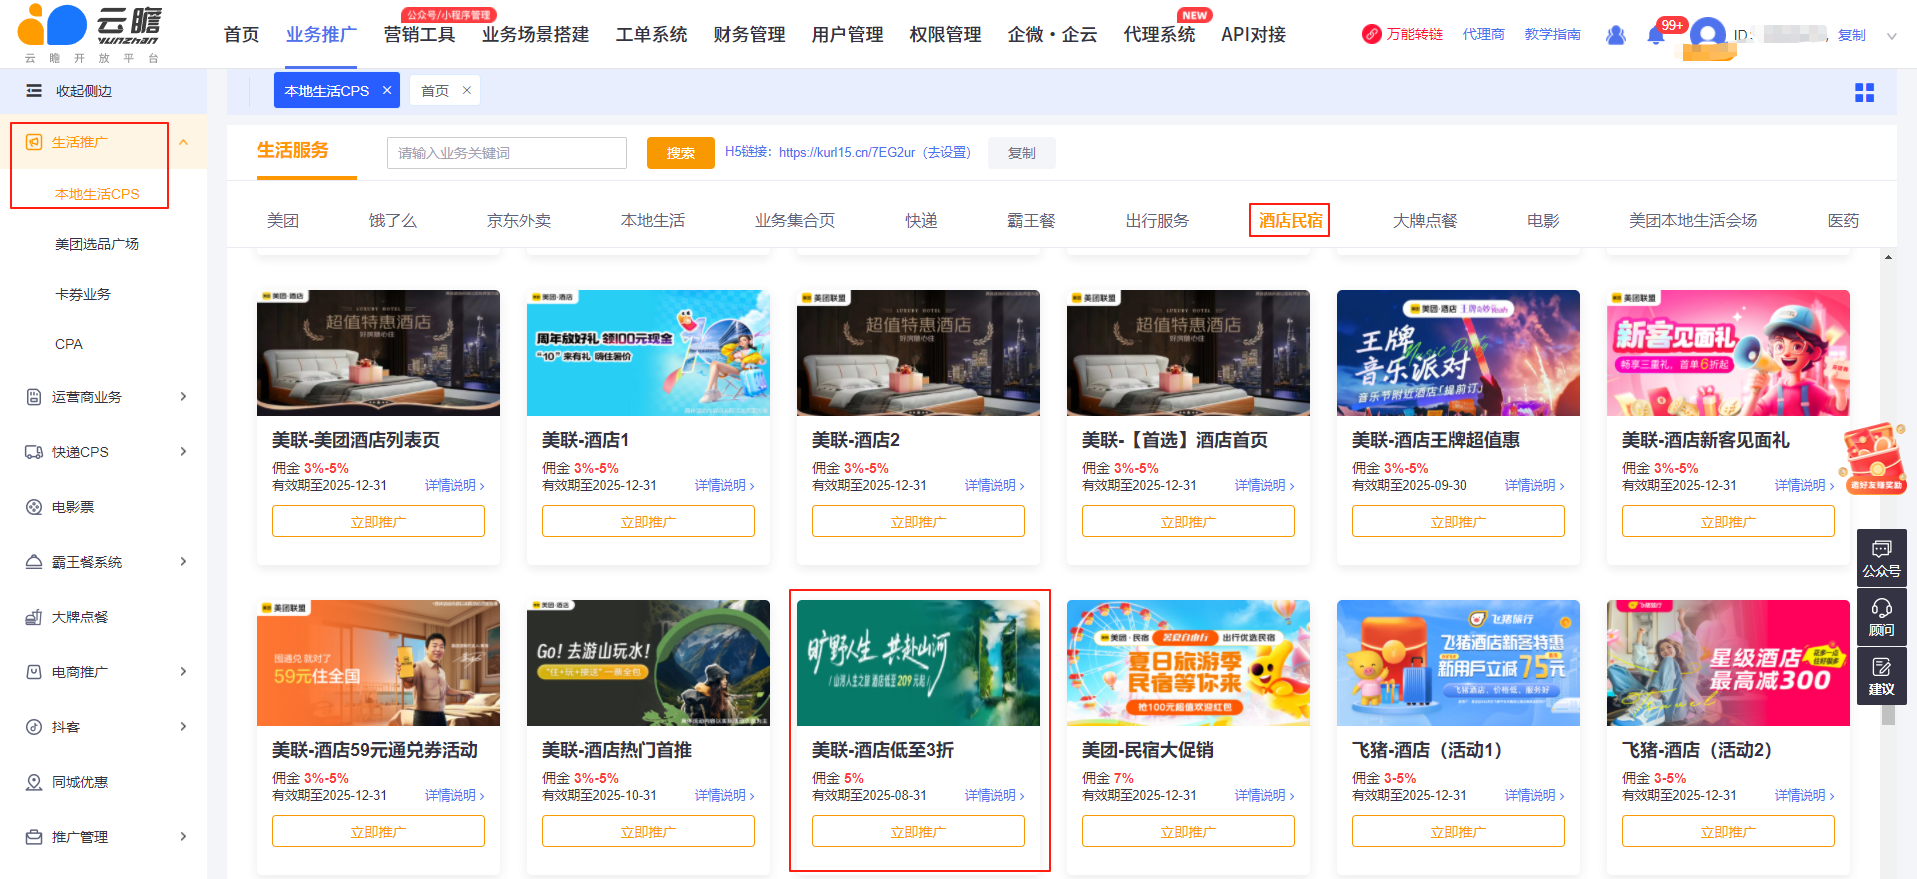Open 美团选品广场 in the sidebar
This screenshot has width=1917, height=879.
point(97,244)
